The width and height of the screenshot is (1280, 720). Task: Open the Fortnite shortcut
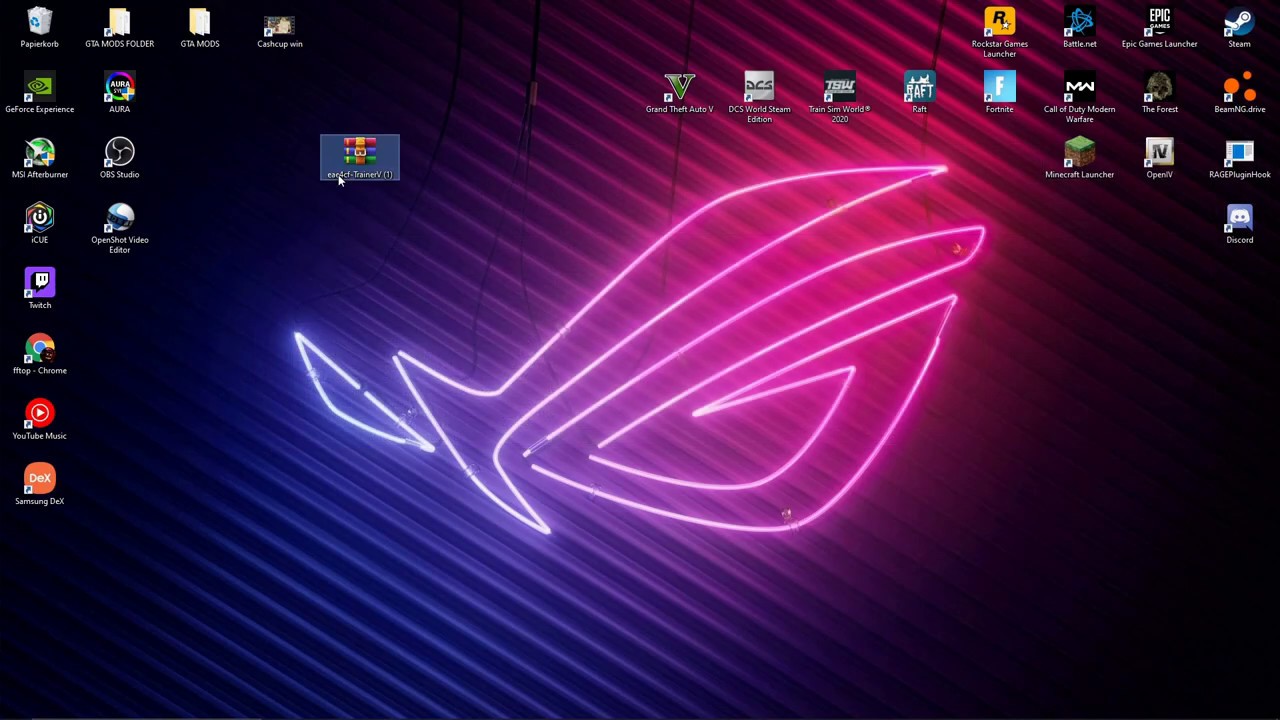point(999,92)
